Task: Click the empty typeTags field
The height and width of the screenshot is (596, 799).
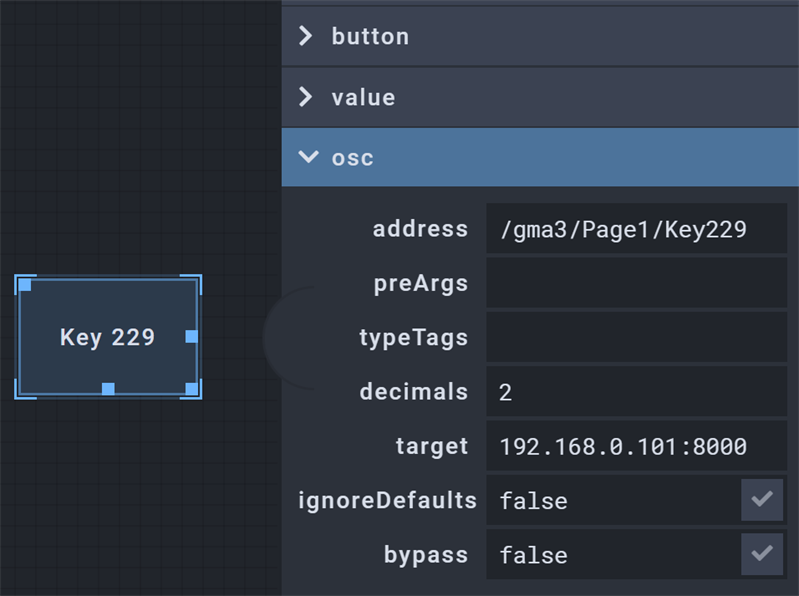Action: pyautogui.click(x=636, y=338)
